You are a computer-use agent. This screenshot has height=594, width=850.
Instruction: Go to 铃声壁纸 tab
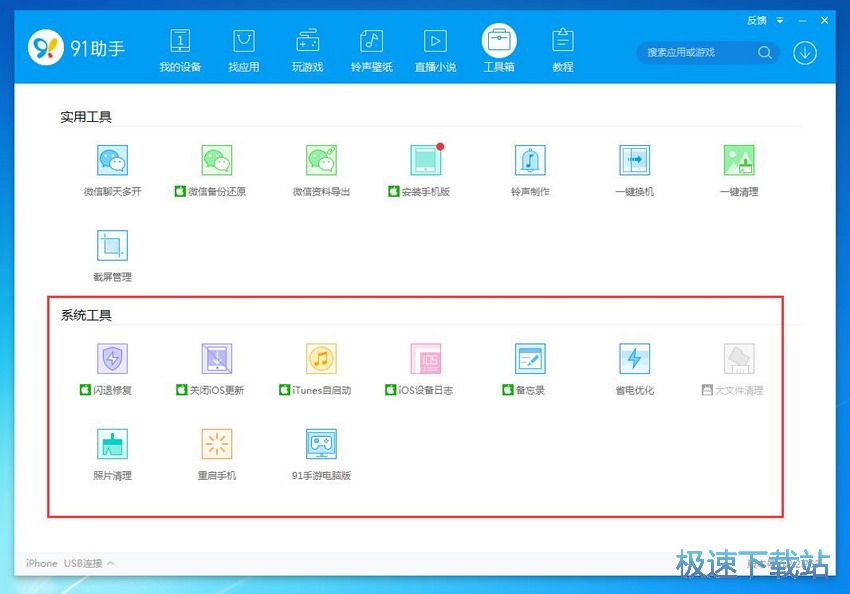pyautogui.click(x=371, y=51)
